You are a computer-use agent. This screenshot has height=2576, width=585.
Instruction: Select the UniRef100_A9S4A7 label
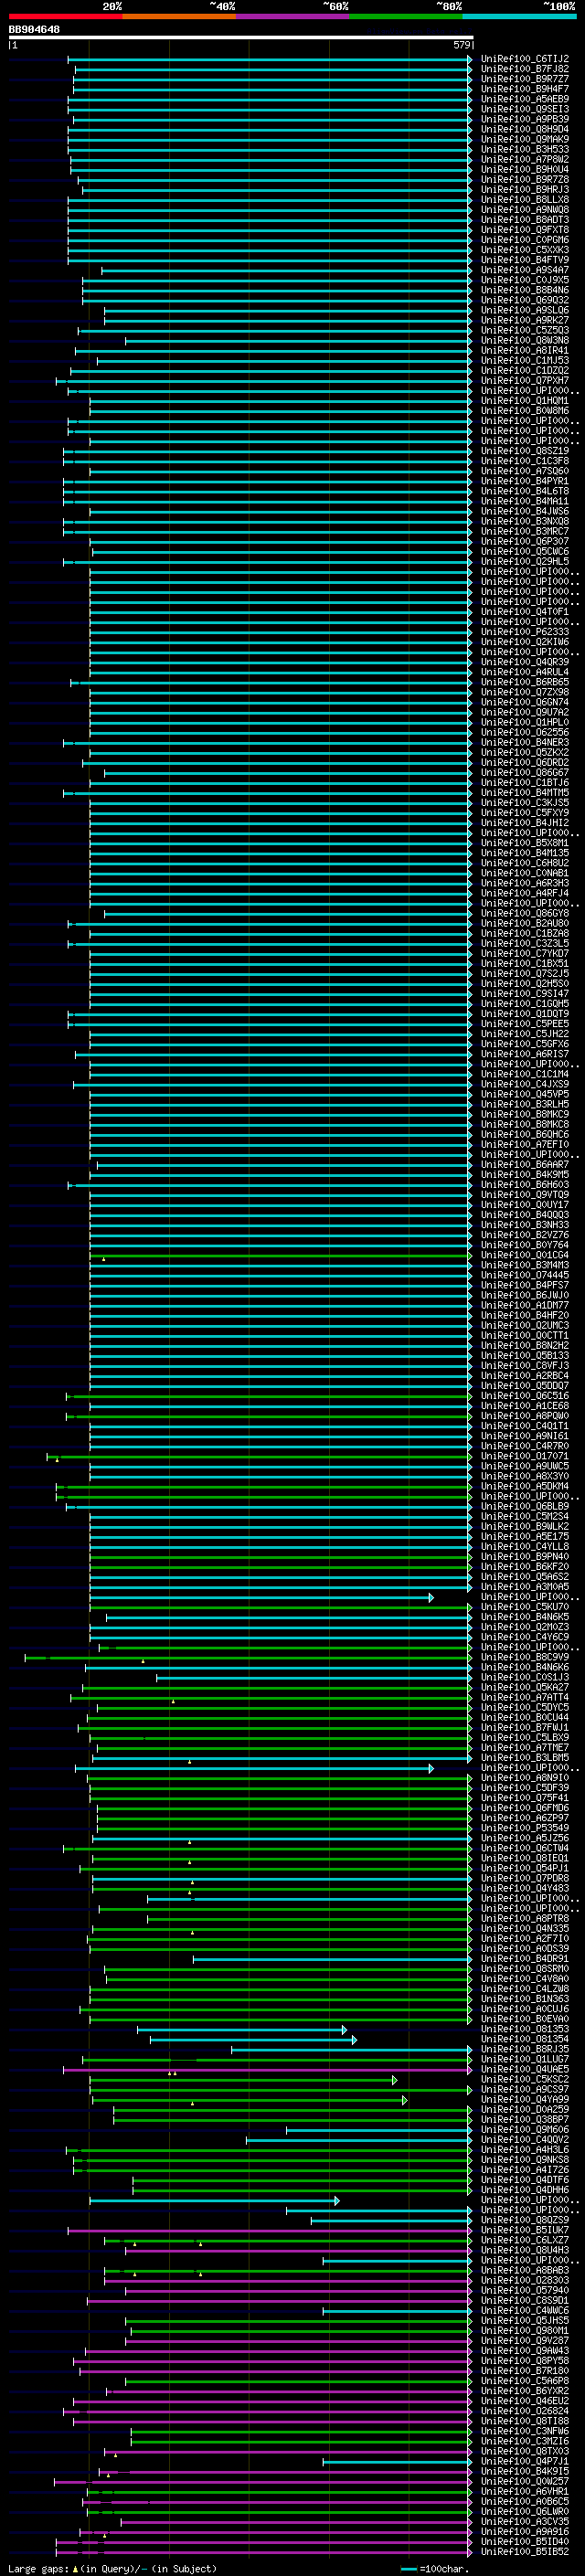[525, 270]
